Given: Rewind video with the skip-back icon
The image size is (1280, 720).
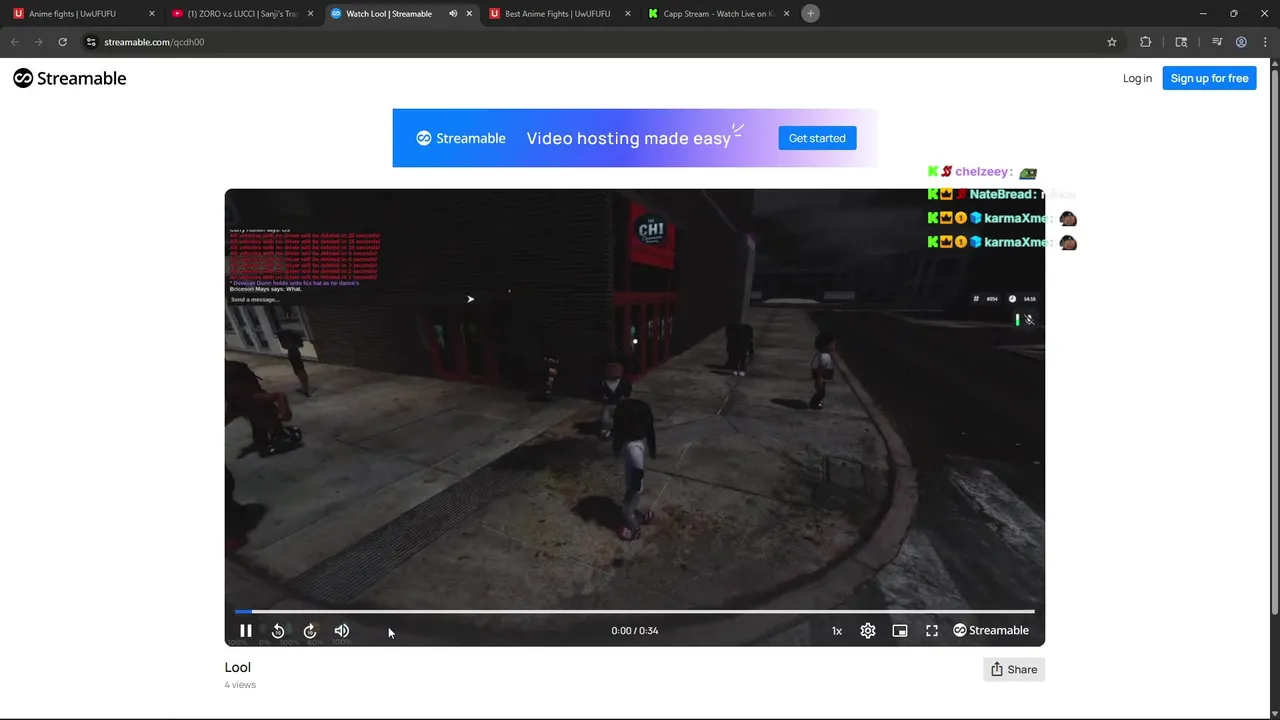Looking at the screenshot, I should (278, 631).
